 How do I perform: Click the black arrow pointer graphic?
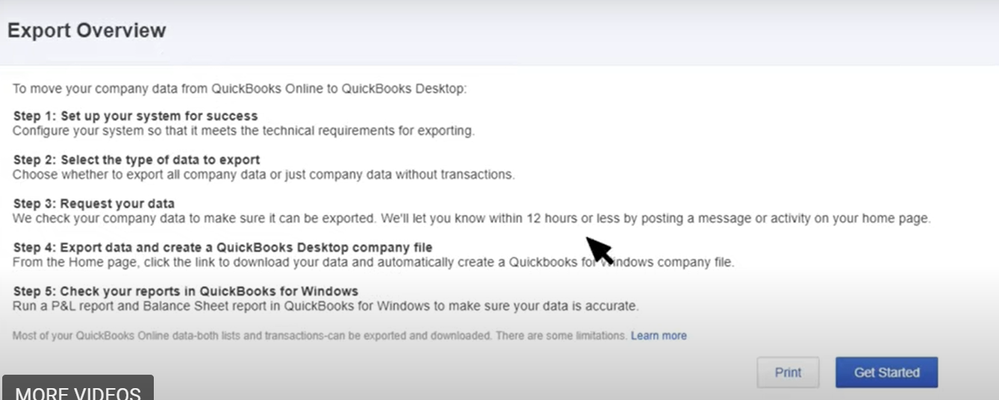click(x=599, y=249)
